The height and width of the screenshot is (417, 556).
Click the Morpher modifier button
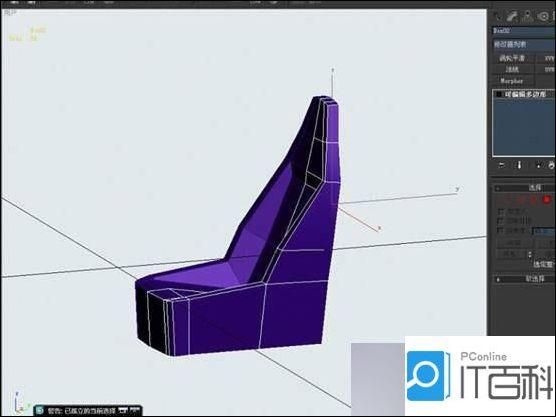[x=512, y=81]
